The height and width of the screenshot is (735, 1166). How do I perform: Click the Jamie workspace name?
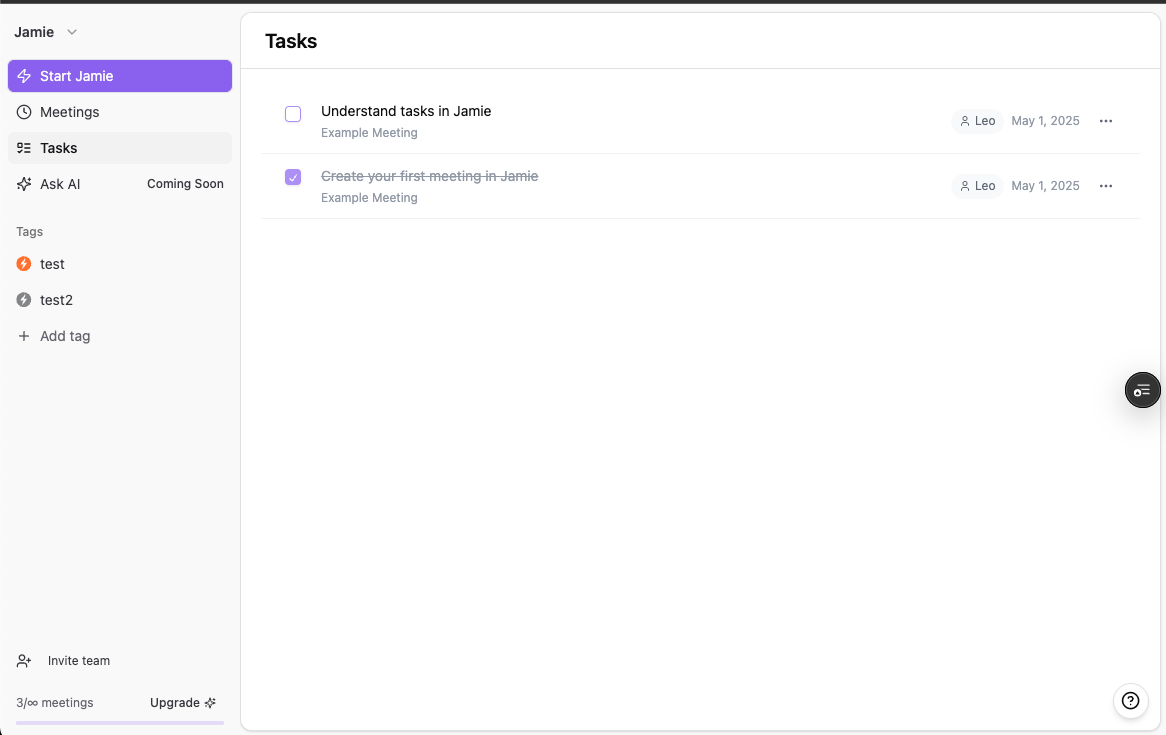click(x=34, y=32)
